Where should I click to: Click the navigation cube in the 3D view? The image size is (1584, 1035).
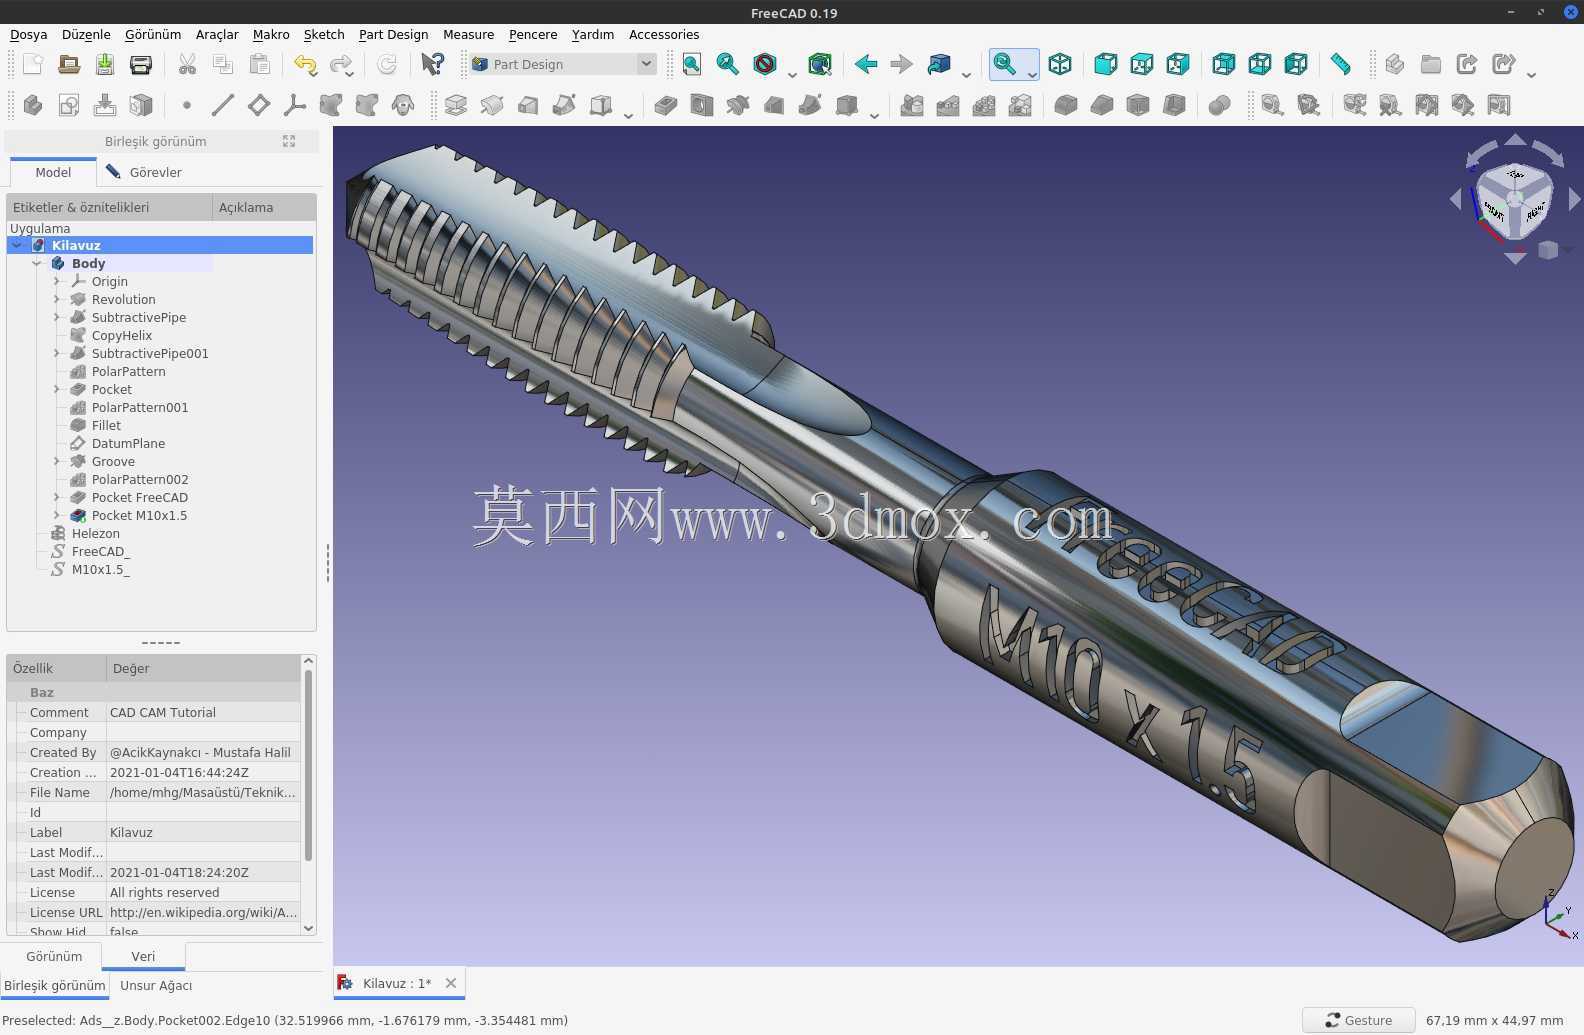point(1514,201)
